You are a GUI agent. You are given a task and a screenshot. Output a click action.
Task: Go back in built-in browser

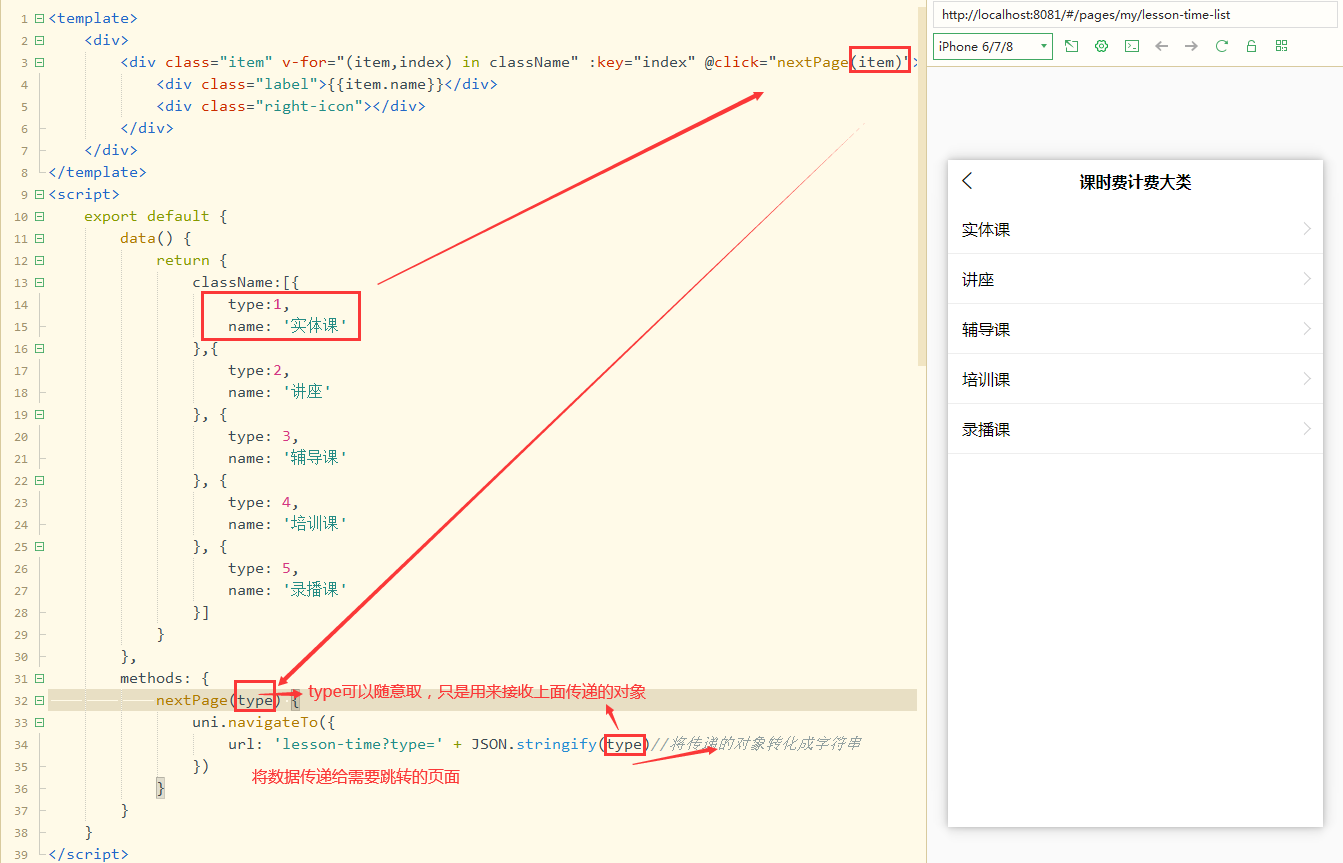pyautogui.click(x=1161, y=46)
